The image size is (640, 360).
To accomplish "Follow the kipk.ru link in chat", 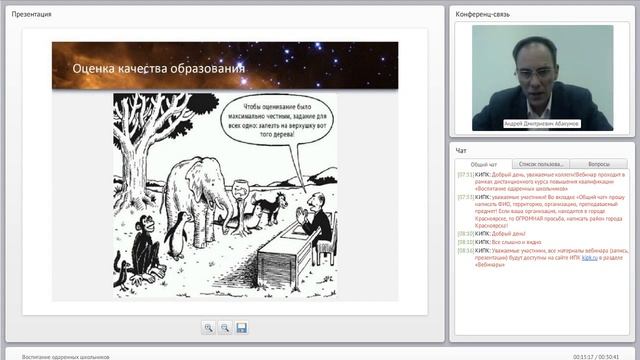I will point(589,258).
